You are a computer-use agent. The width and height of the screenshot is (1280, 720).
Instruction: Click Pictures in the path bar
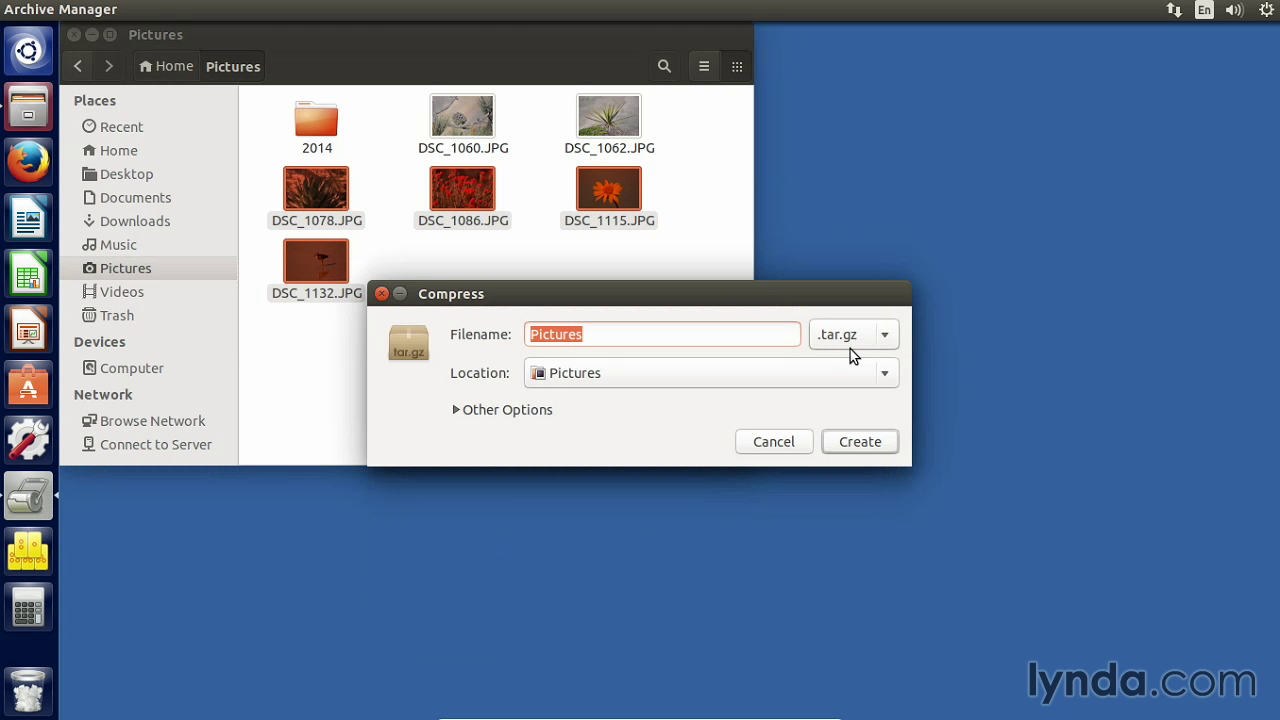click(x=233, y=66)
